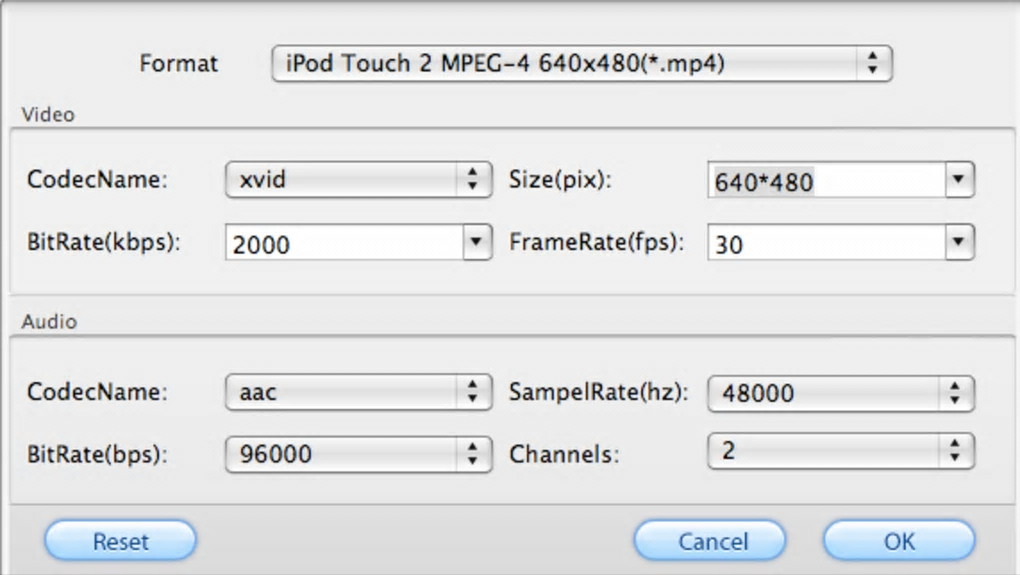Click the stepper arrows on aac popup
Viewport: 1020px width, 575px height.
473,392
